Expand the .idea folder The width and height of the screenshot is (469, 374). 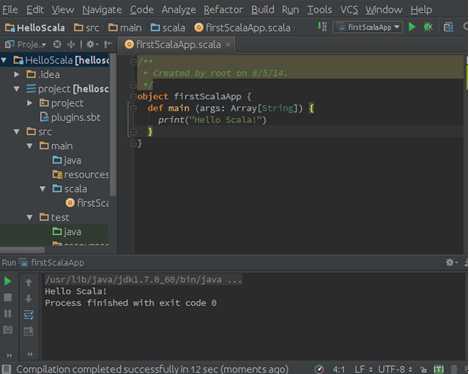(16, 74)
